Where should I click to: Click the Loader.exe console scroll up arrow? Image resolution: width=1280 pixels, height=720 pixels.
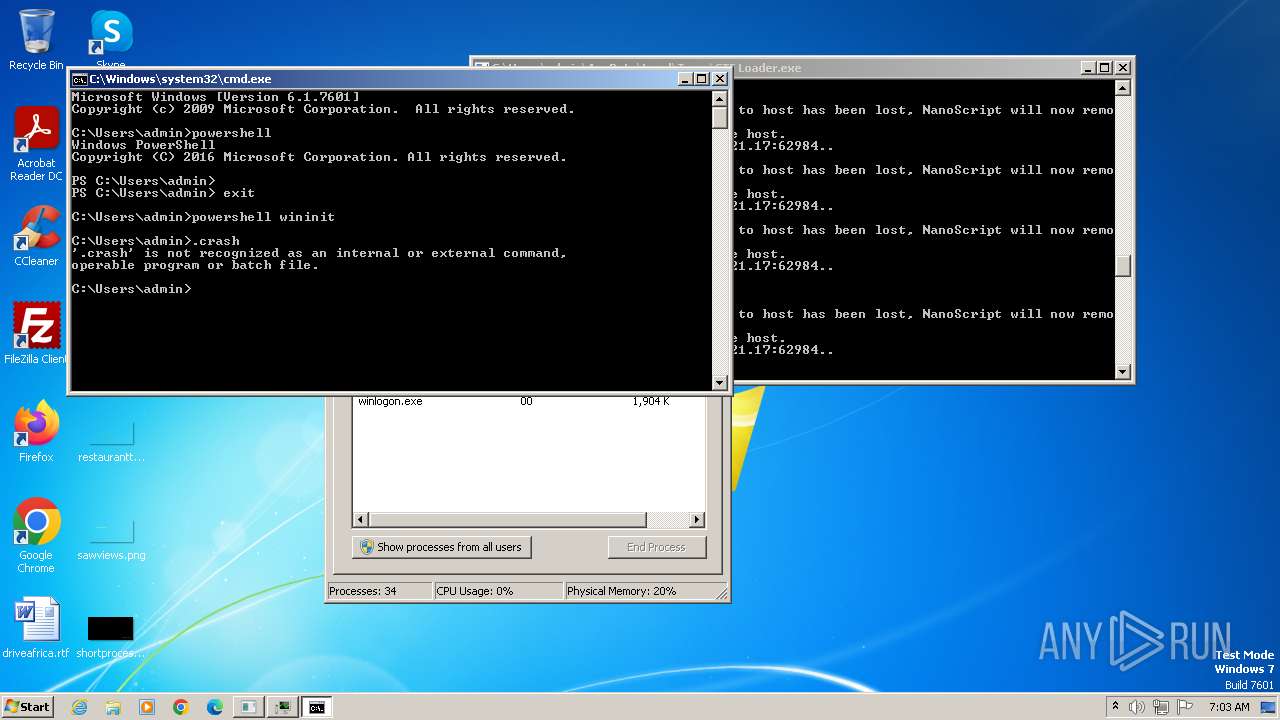(1122, 88)
